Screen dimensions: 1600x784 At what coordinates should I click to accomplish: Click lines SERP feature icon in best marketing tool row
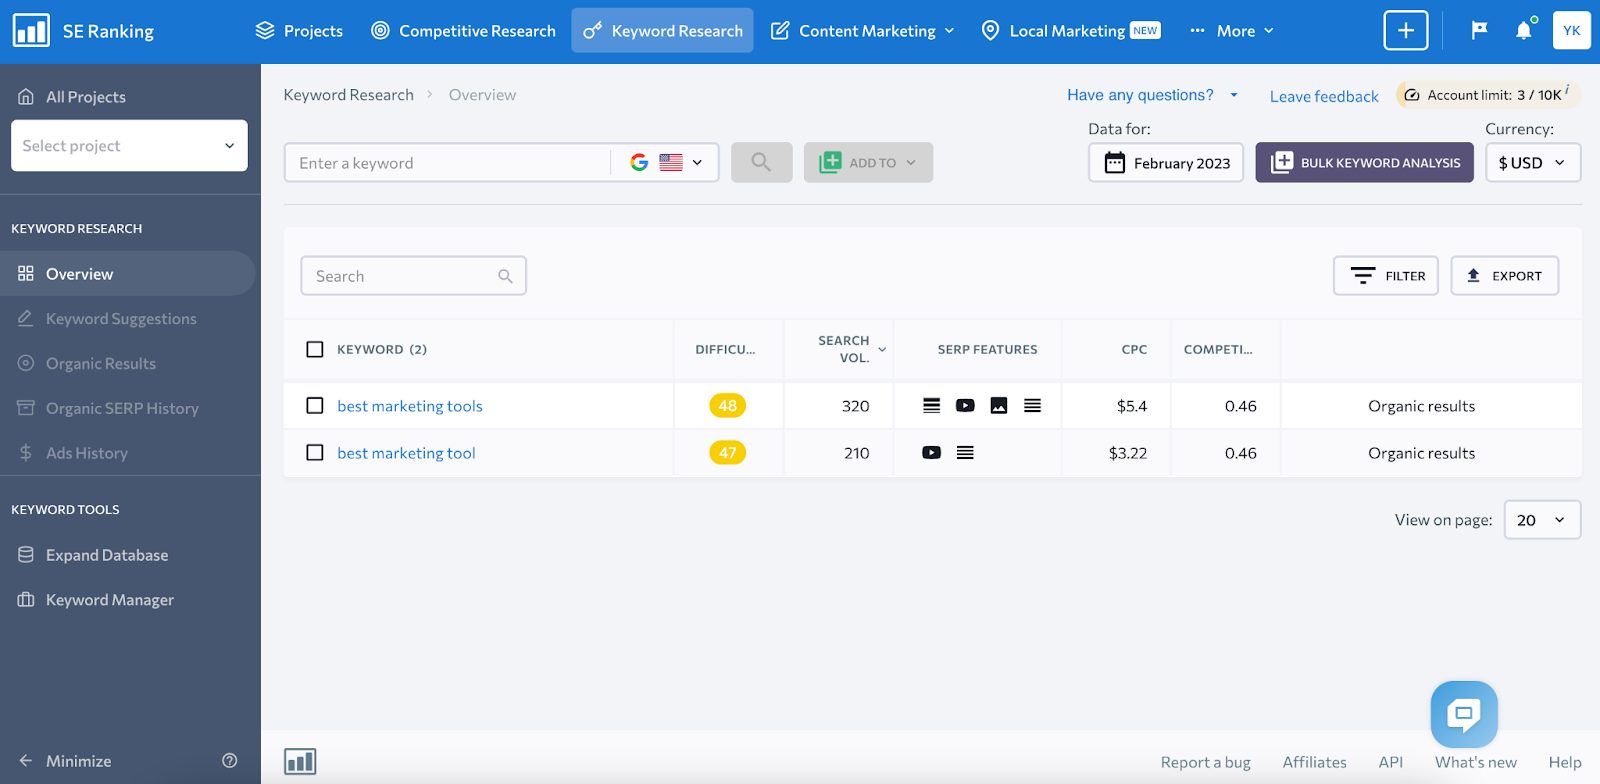pos(965,452)
